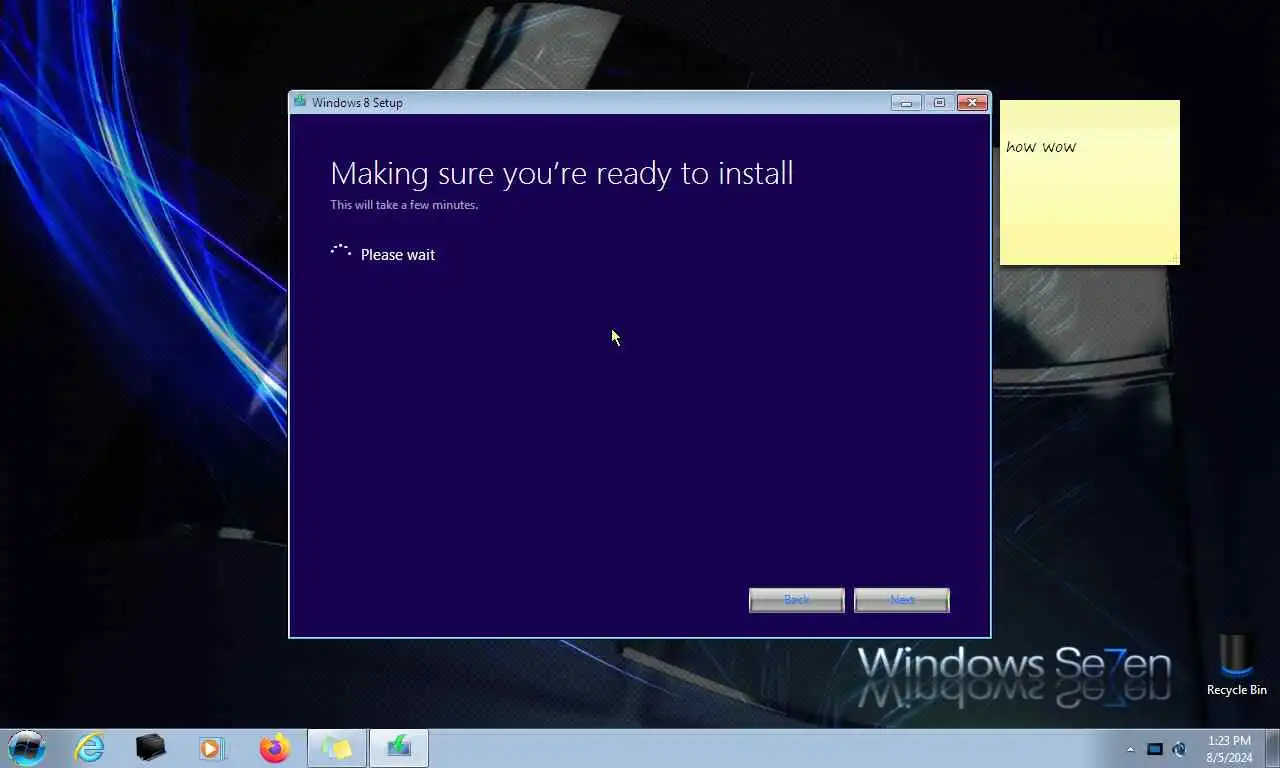The width and height of the screenshot is (1280, 768).
Task: Open the volume tray icon
Action: (x=1179, y=749)
